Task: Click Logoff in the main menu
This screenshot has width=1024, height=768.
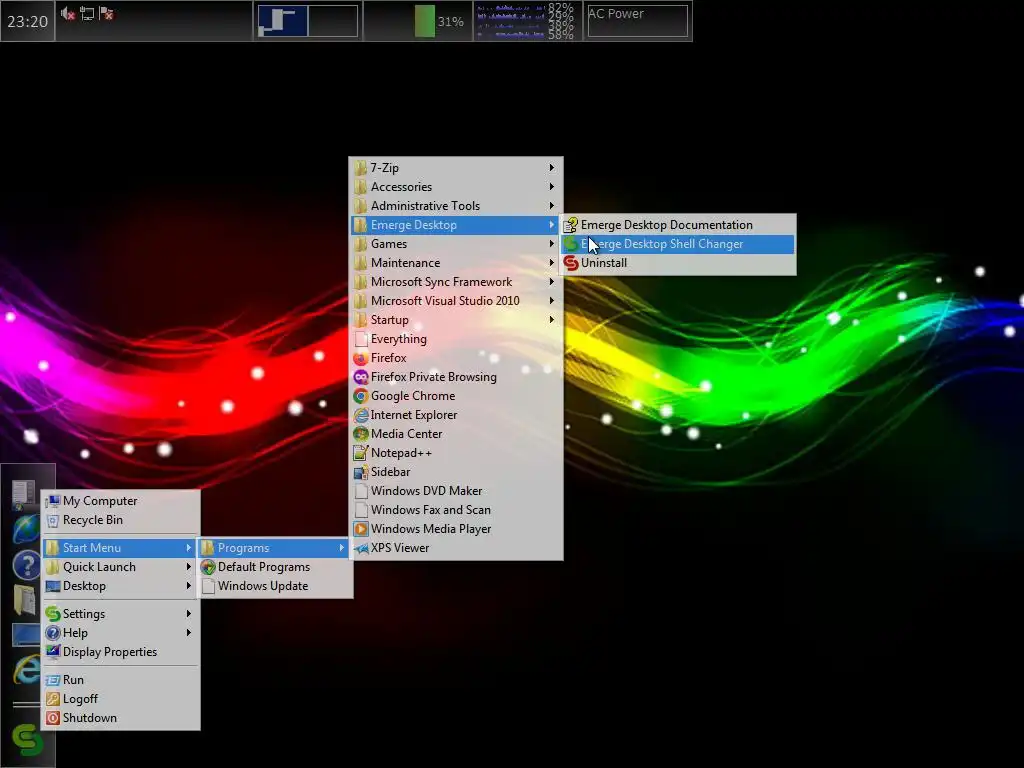Action: pyautogui.click(x=121, y=699)
